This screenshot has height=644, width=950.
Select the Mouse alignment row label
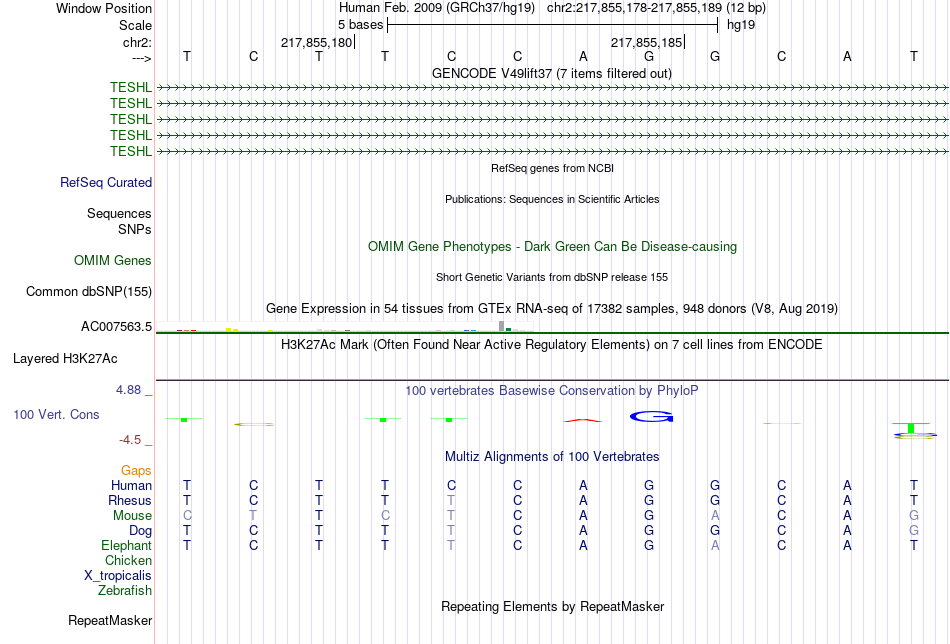(132, 516)
